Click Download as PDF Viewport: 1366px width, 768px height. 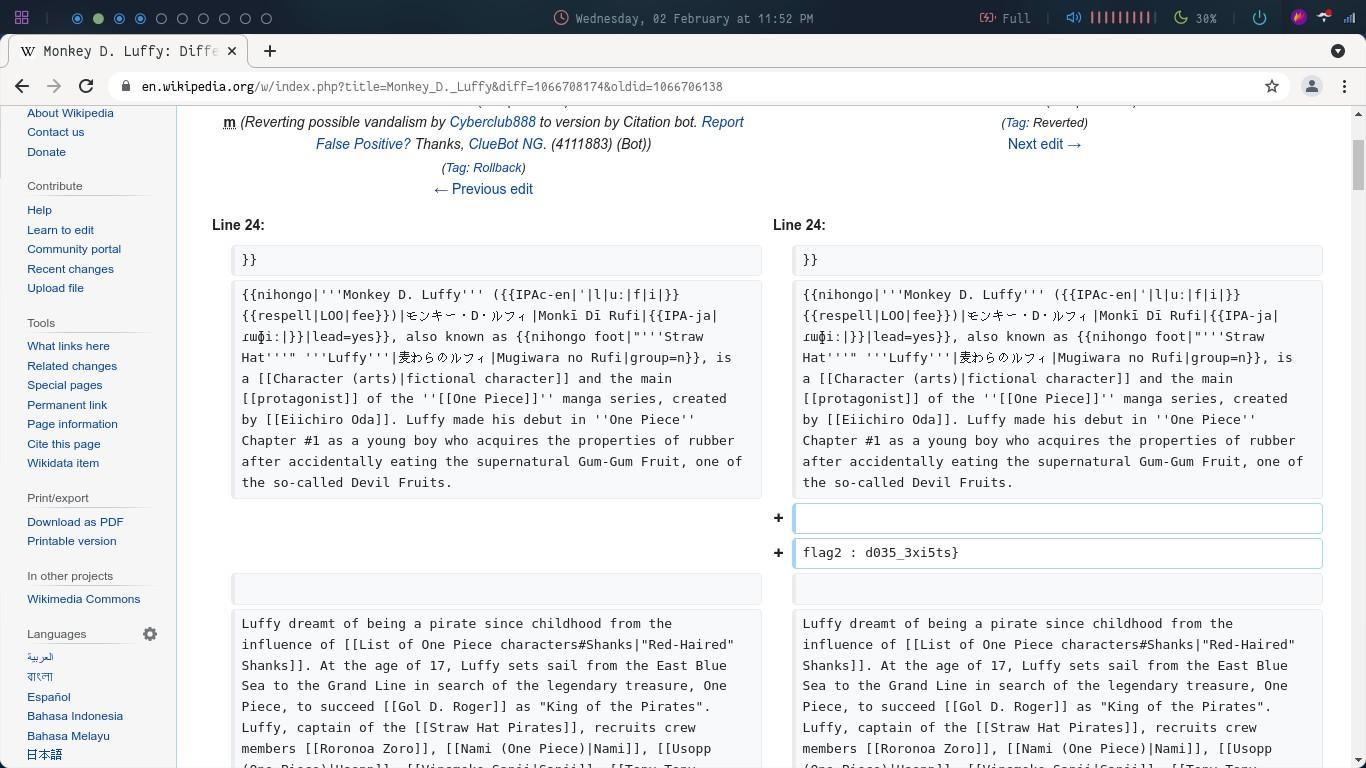click(x=75, y=522)
